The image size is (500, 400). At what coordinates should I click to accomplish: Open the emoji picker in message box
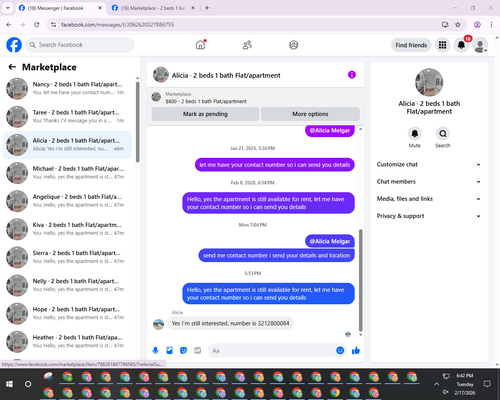pyautogui.click(x=340, y=350)
